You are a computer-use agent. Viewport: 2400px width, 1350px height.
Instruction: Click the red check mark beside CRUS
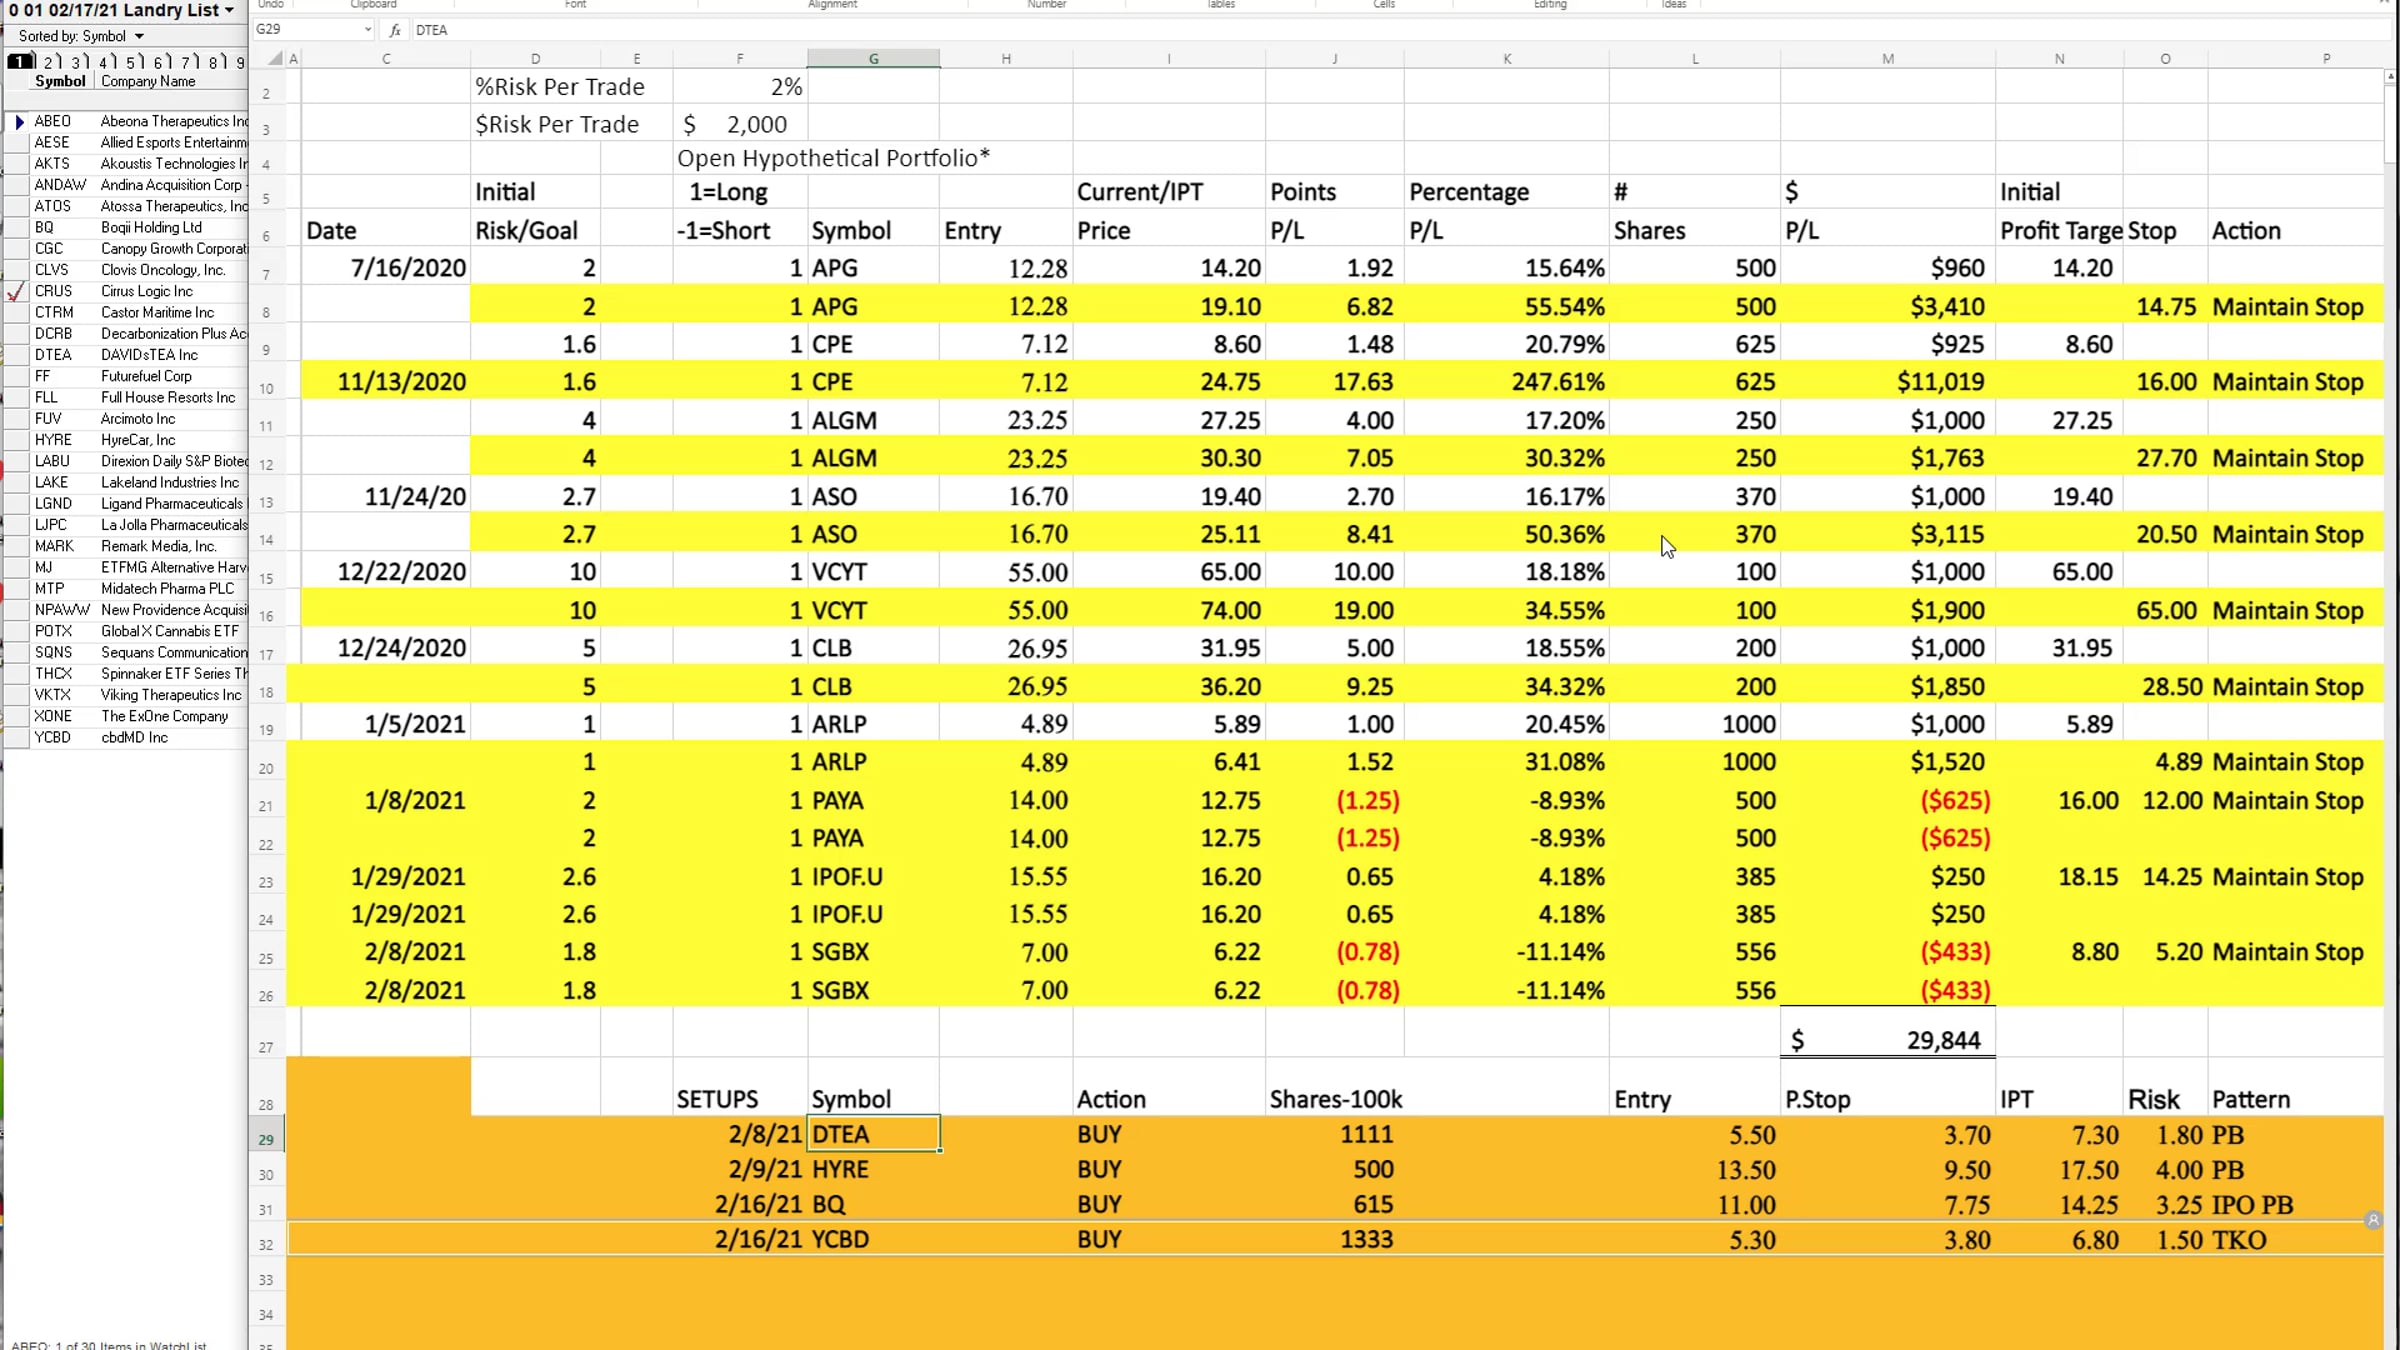pyautogui.click(x=16, y=292)
